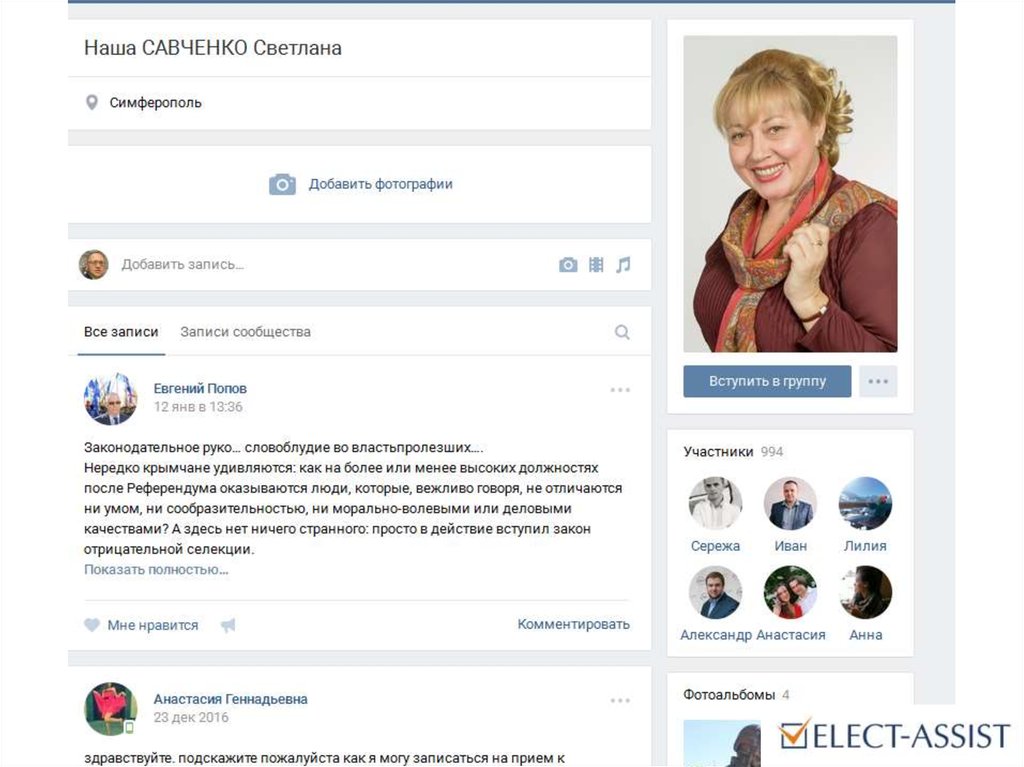Image resolution: width=1024 pixels, height=767 pixels.
Task: Expand post with Показать полностью
Action: (156, 570)
